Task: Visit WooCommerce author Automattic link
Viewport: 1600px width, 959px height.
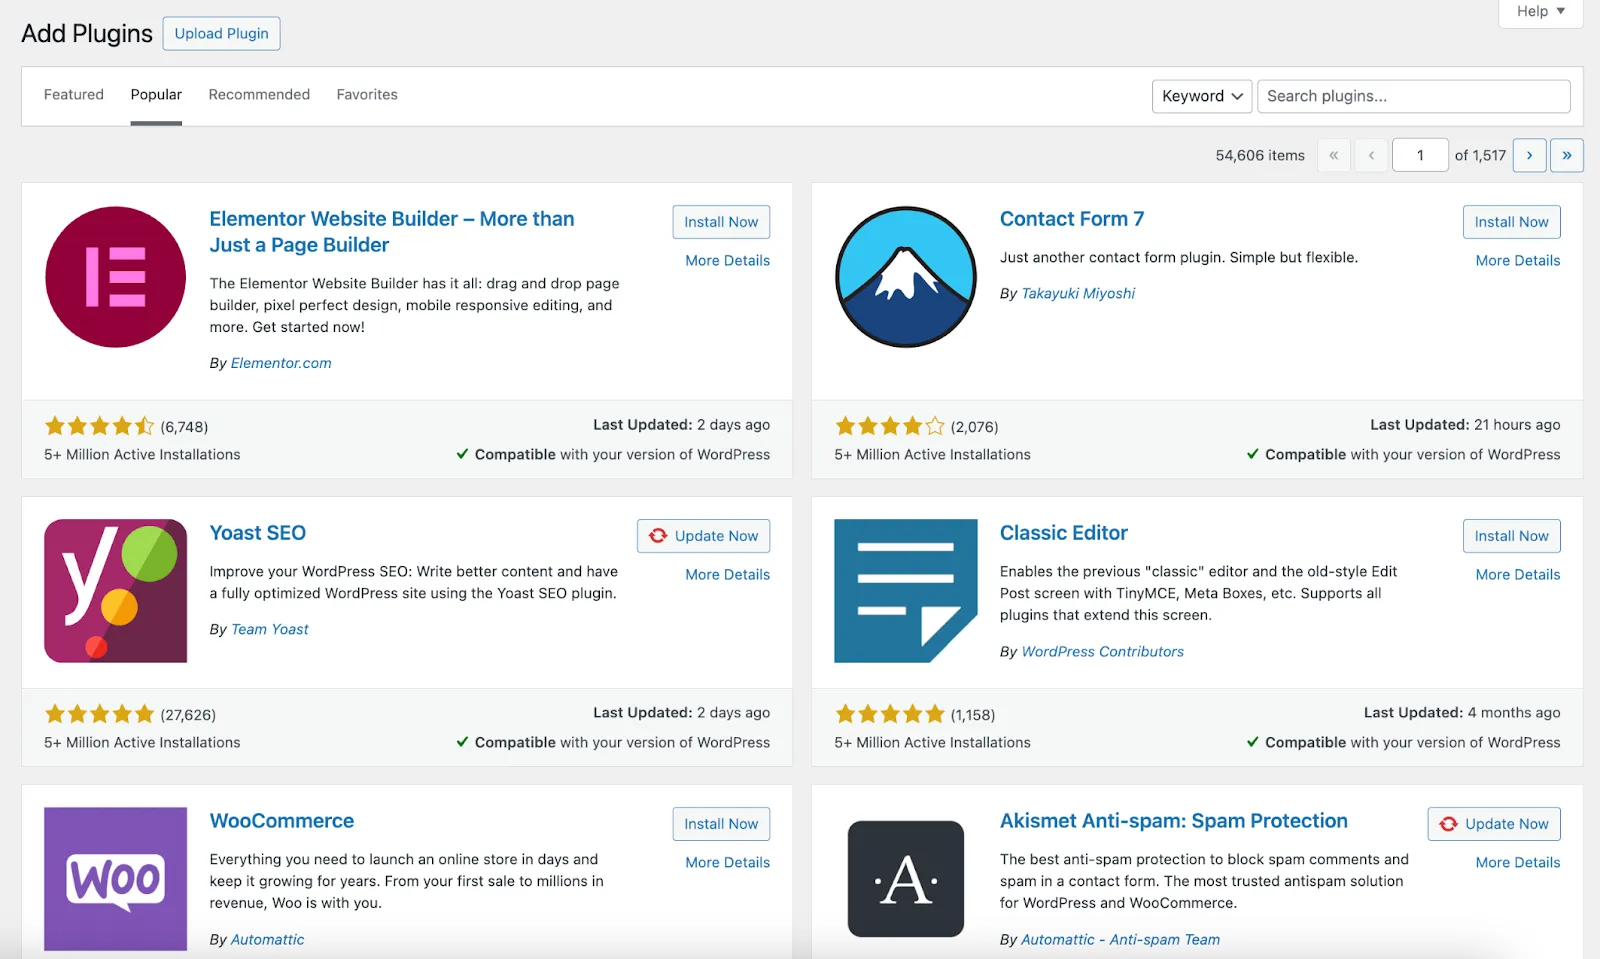Action: [x=268, y=940]
